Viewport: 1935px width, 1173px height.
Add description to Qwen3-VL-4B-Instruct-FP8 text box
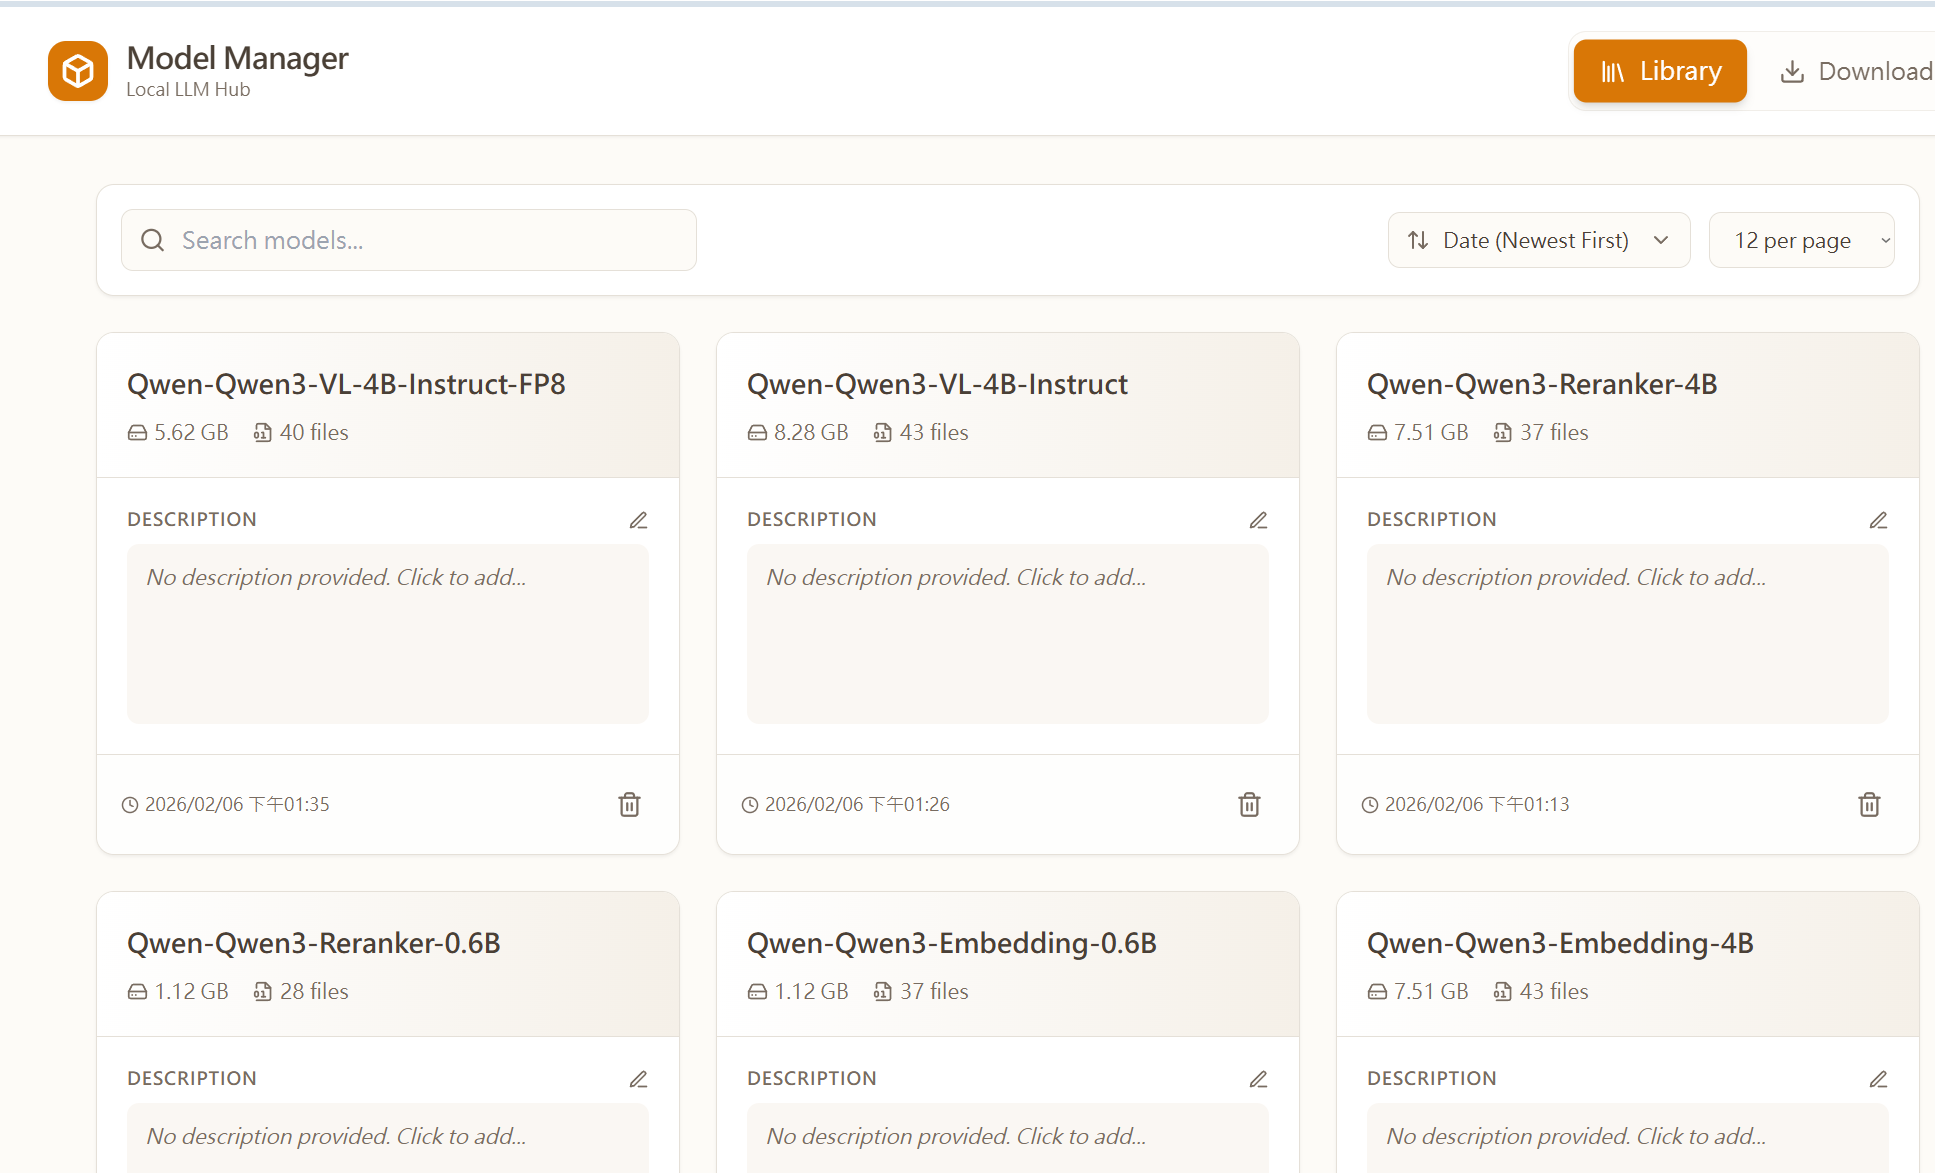(x=388, y=633)
